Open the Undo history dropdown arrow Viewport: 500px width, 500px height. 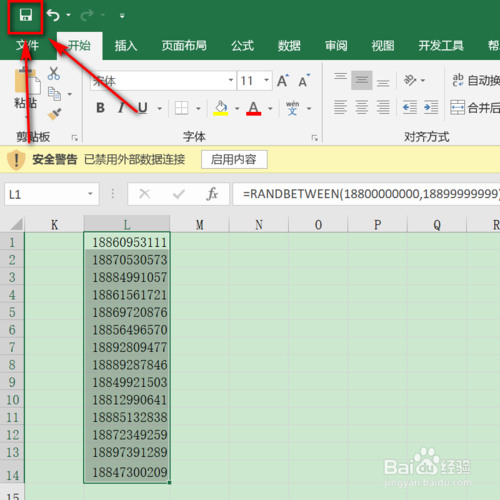point(68,15)
